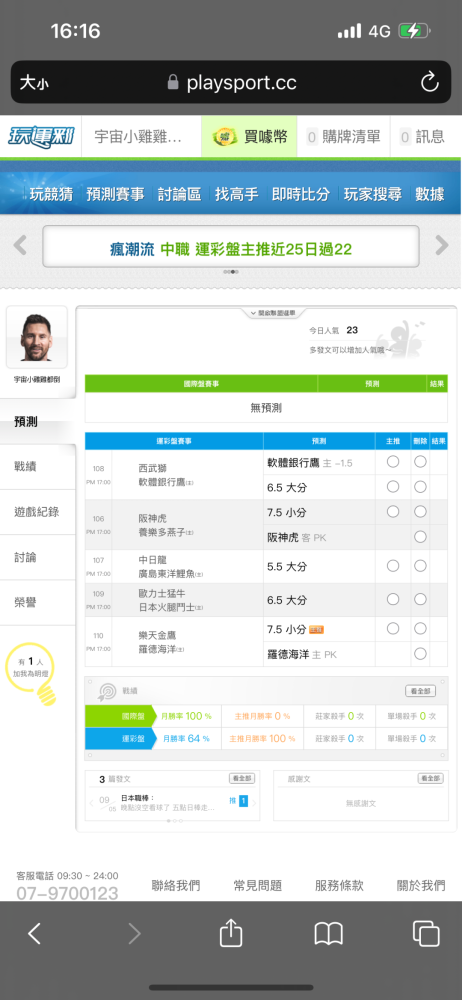
Task: Select the 刪除 radio for 阪神虎 客 PK
Action: (420, 537)
